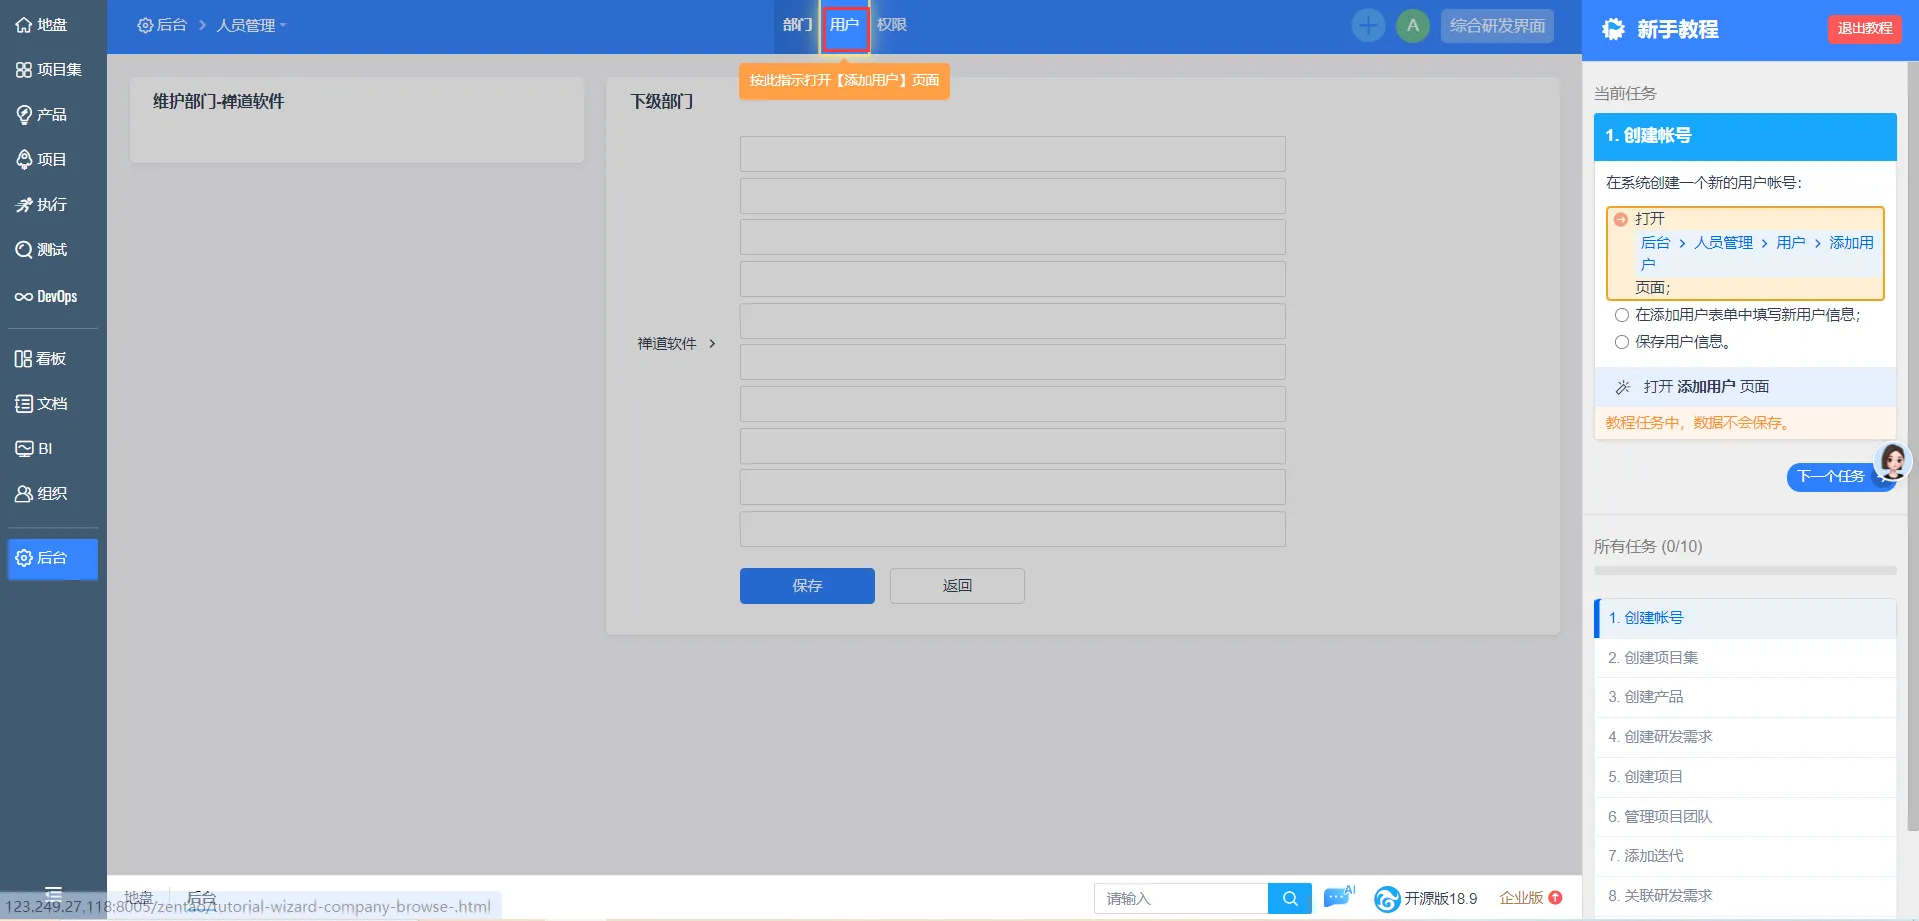Screen dimensions: 1919x921
Task: Click the 打开 添加用户 页面 hint row
Action: point(1745,387)
